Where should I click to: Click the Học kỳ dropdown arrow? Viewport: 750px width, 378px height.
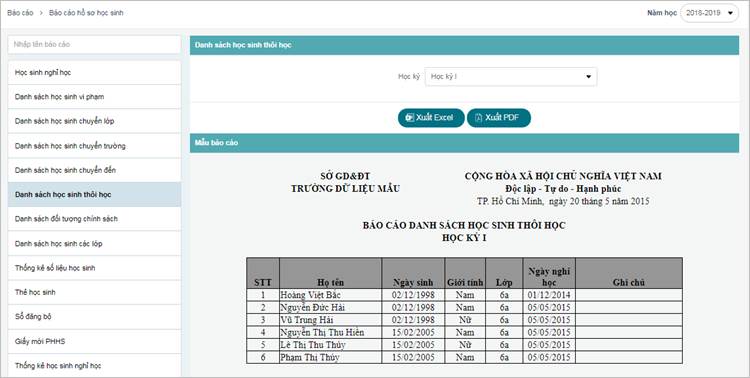(x=588, y=77)
